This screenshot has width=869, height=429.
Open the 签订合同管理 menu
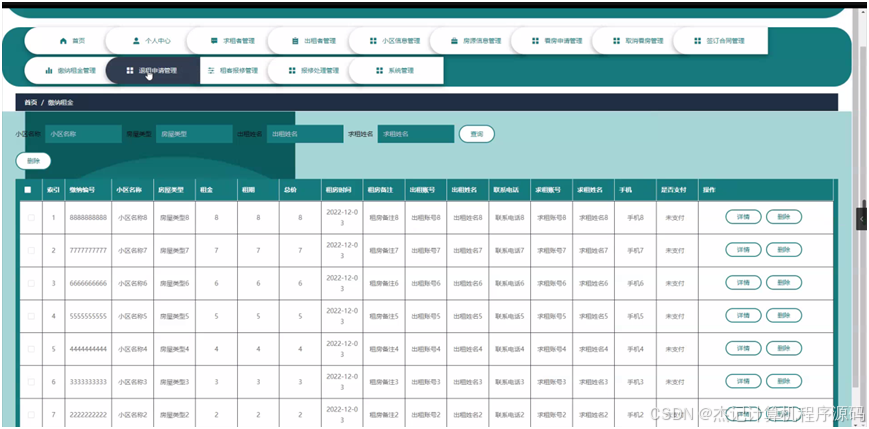(719, 41)
